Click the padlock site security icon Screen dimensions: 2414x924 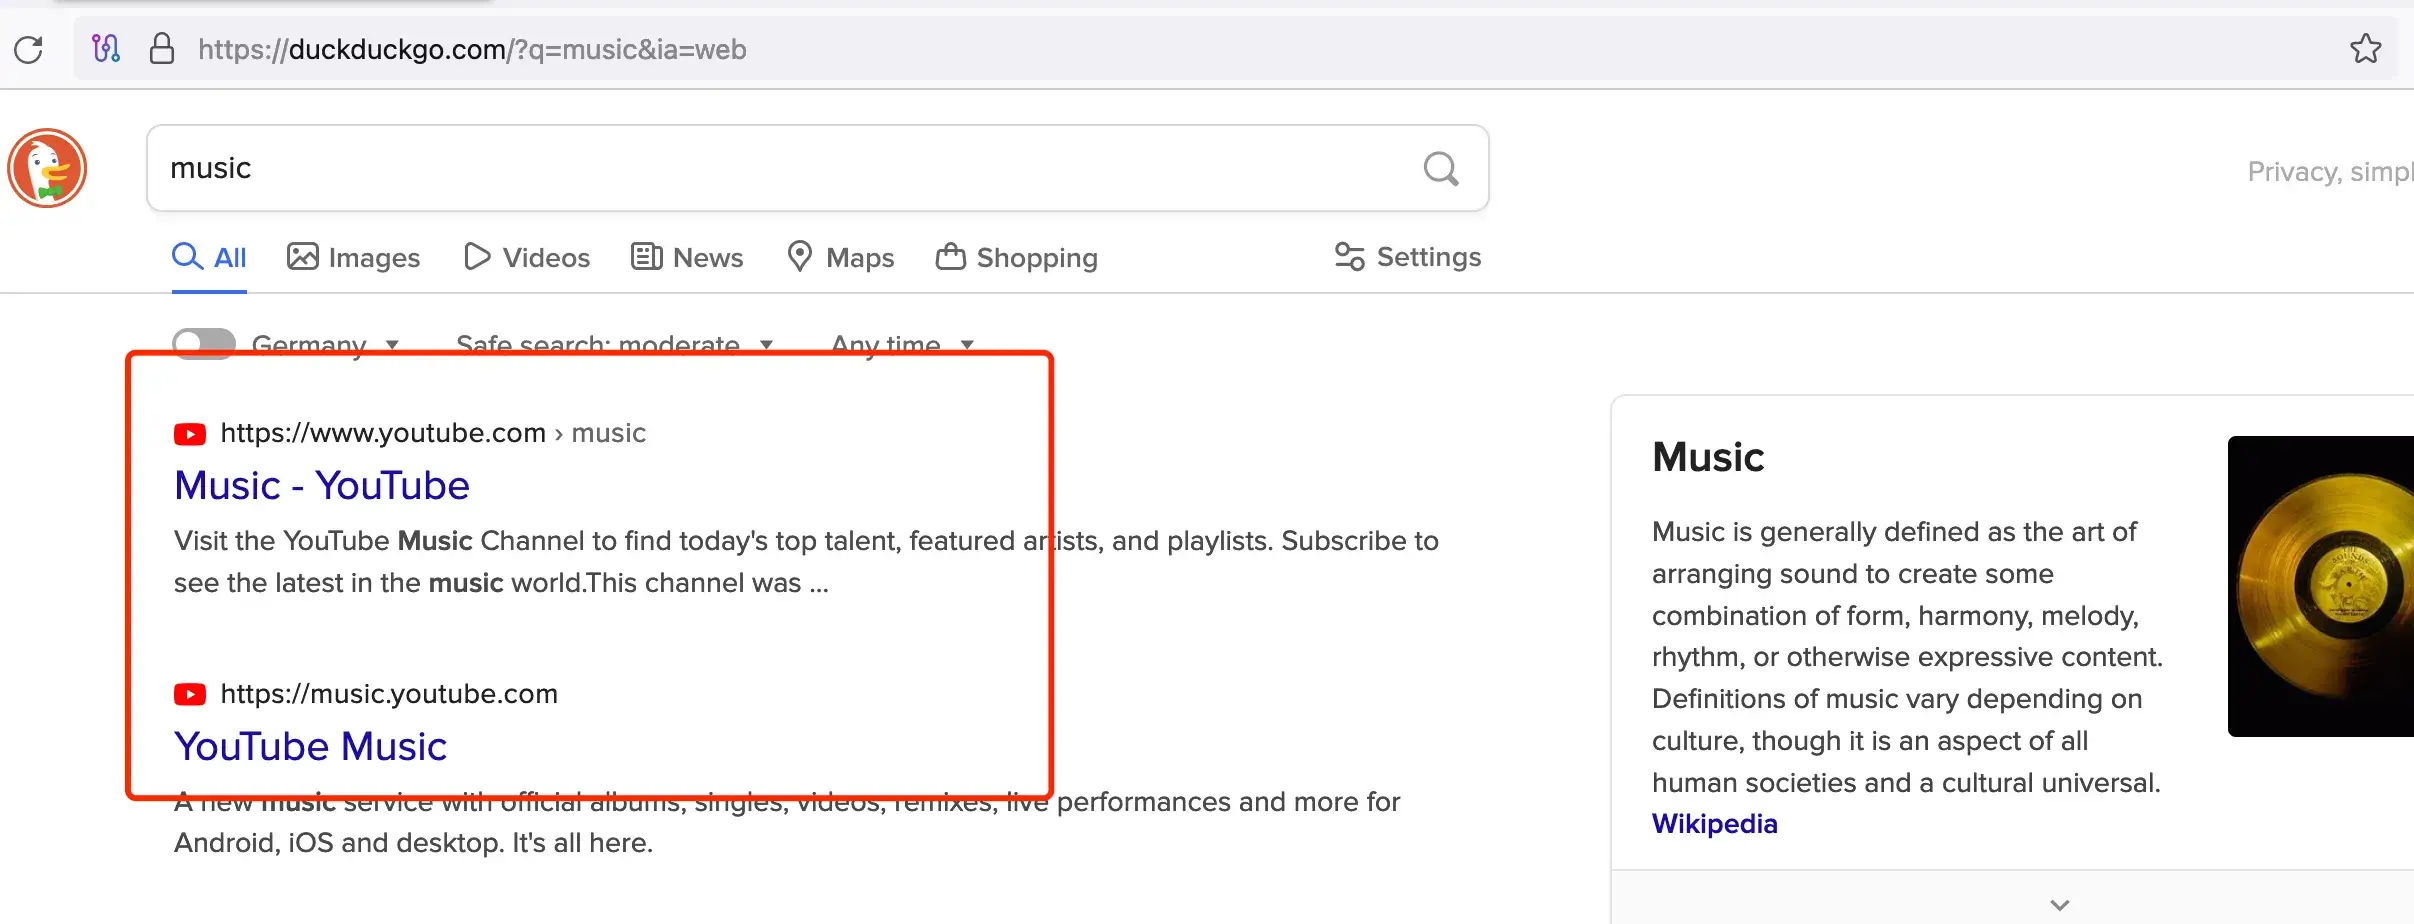point(162,49)
